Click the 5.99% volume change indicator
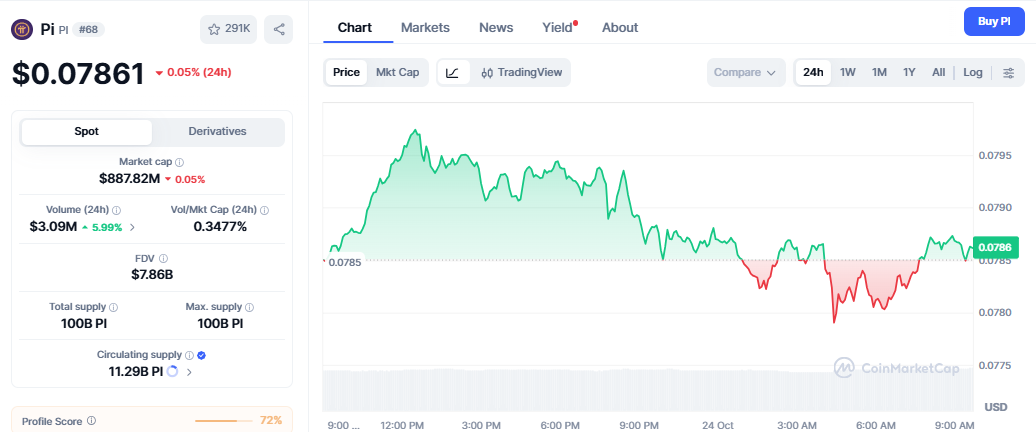This screenshot has height=432, width=1036. pos(102,227)
